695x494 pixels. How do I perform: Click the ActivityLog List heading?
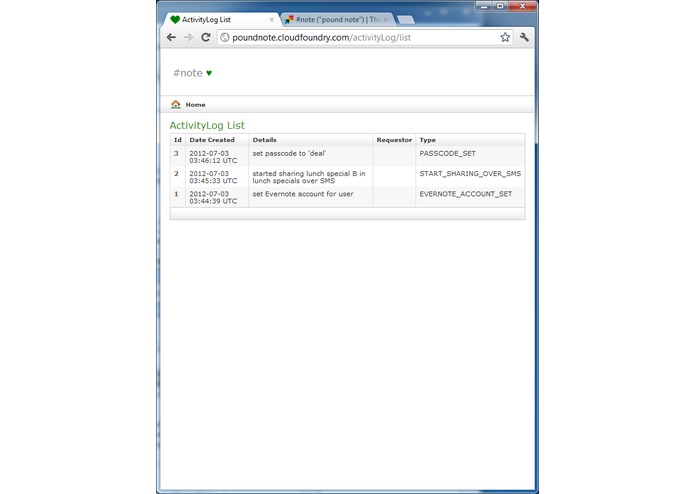(x=207, y=125)
